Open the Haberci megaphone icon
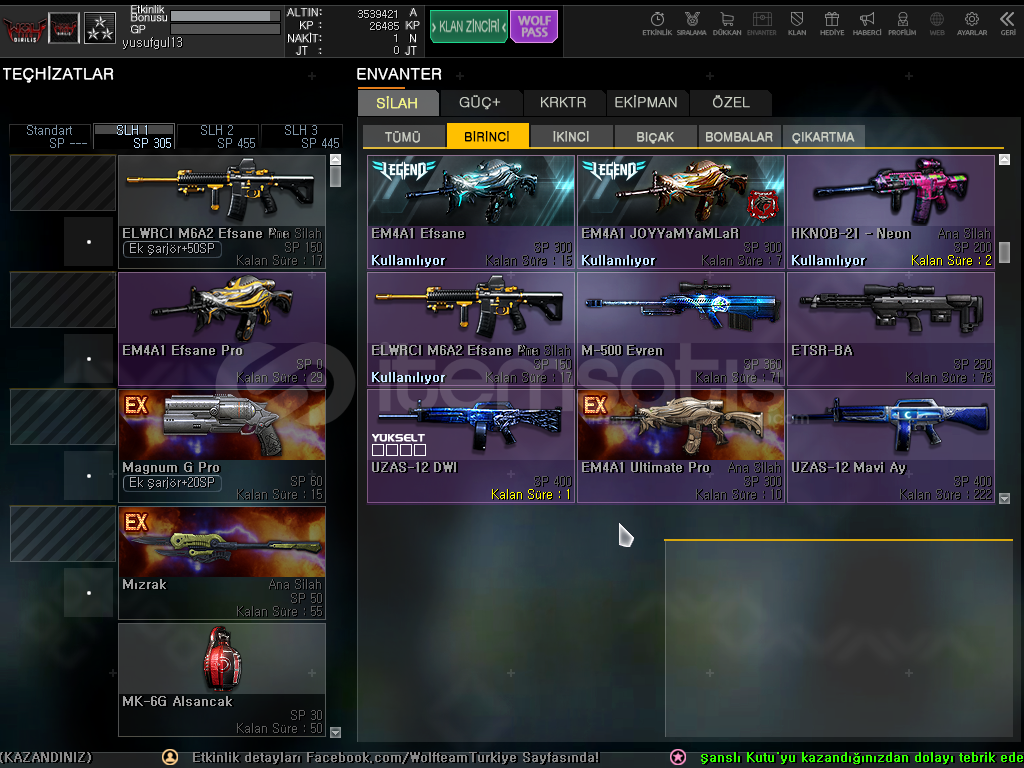Screen dimensions: 1024x768 [x=867, y=24]
